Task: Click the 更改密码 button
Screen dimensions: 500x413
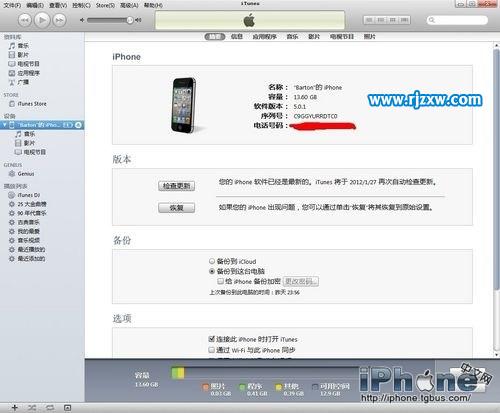Action: [301, 281]
